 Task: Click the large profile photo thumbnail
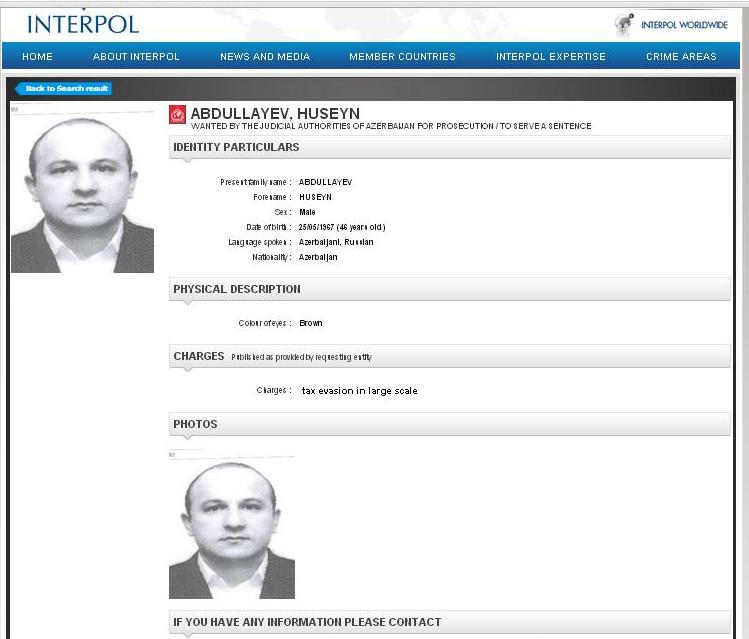point(82,193)
